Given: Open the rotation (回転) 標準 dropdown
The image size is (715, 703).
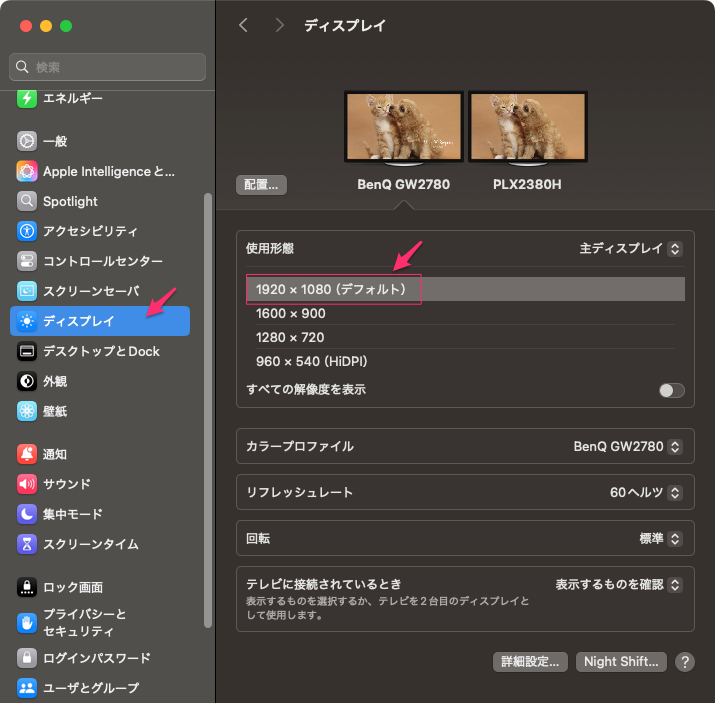Looking at the screenshot, I should pos(660,538).
